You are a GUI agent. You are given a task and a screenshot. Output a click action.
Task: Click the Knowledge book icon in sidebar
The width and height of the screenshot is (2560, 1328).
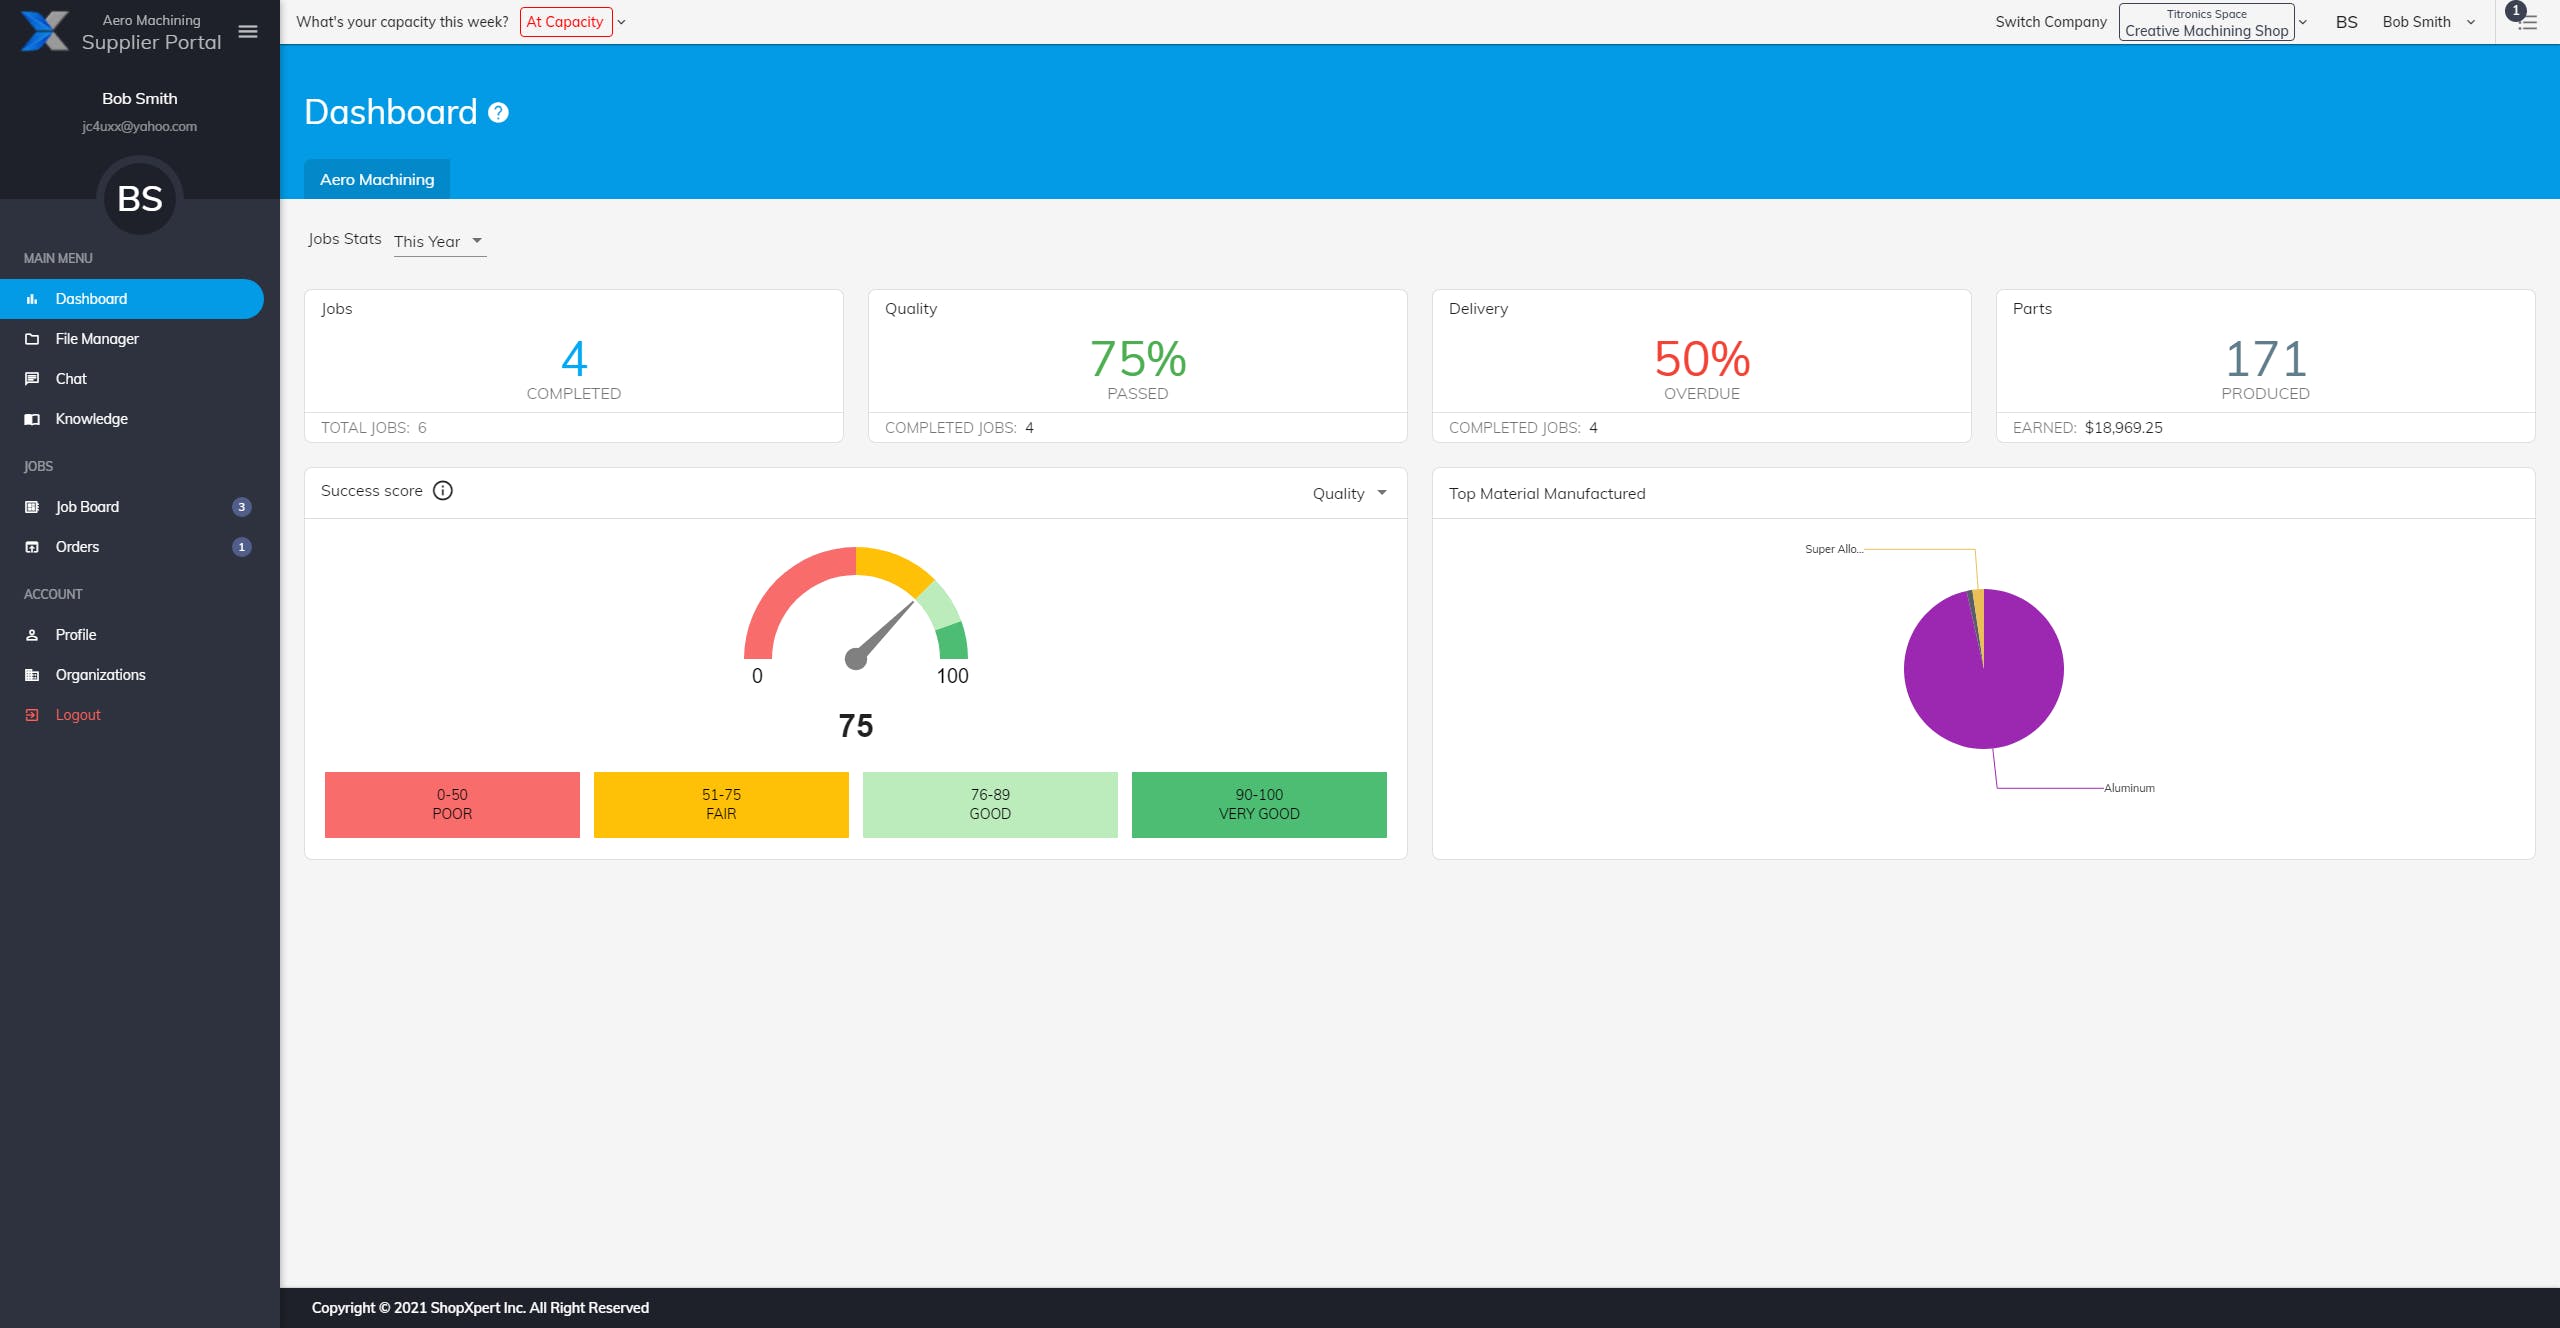click(32, 419)
